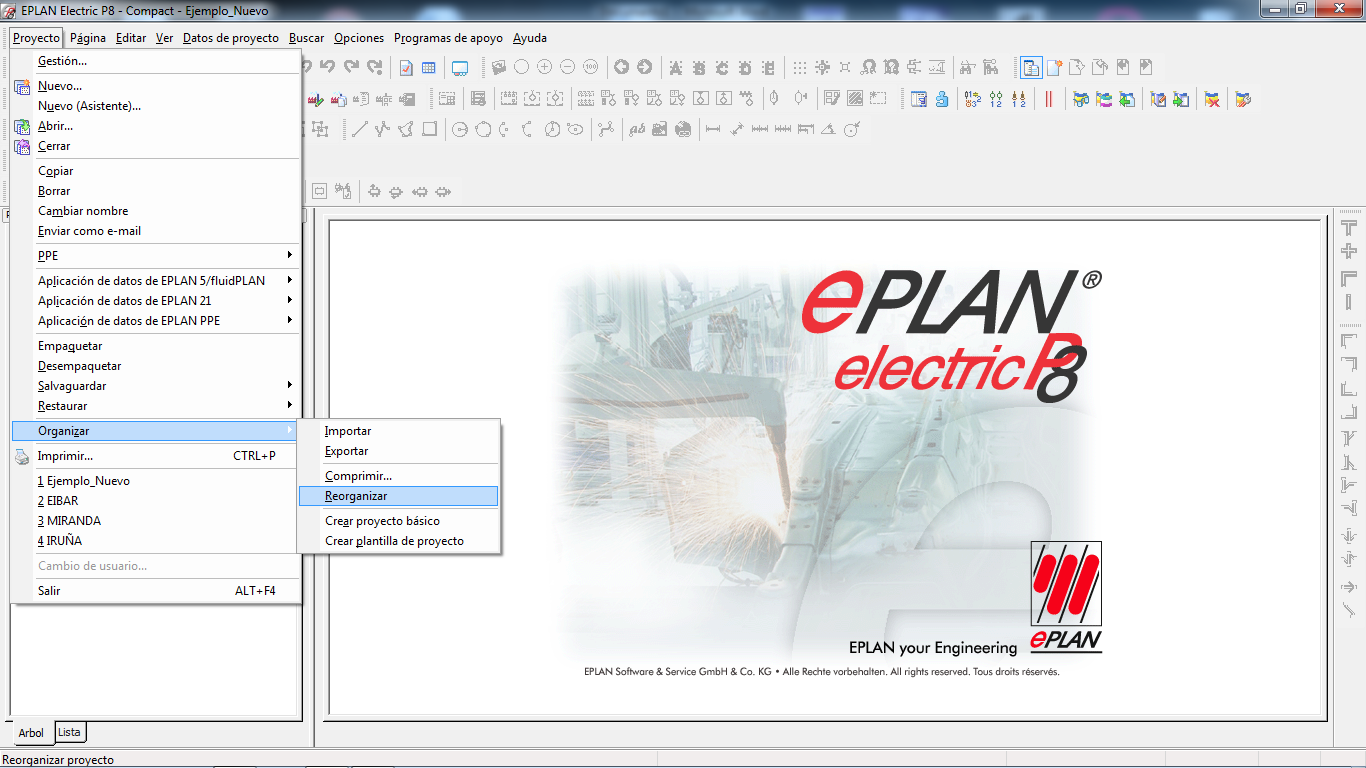Select Comprimir... in the submenu

click(x=358, y=476)
